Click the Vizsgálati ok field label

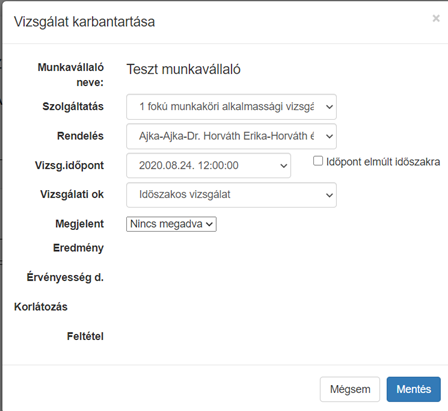pyautogui.click(x=72, y=194)
